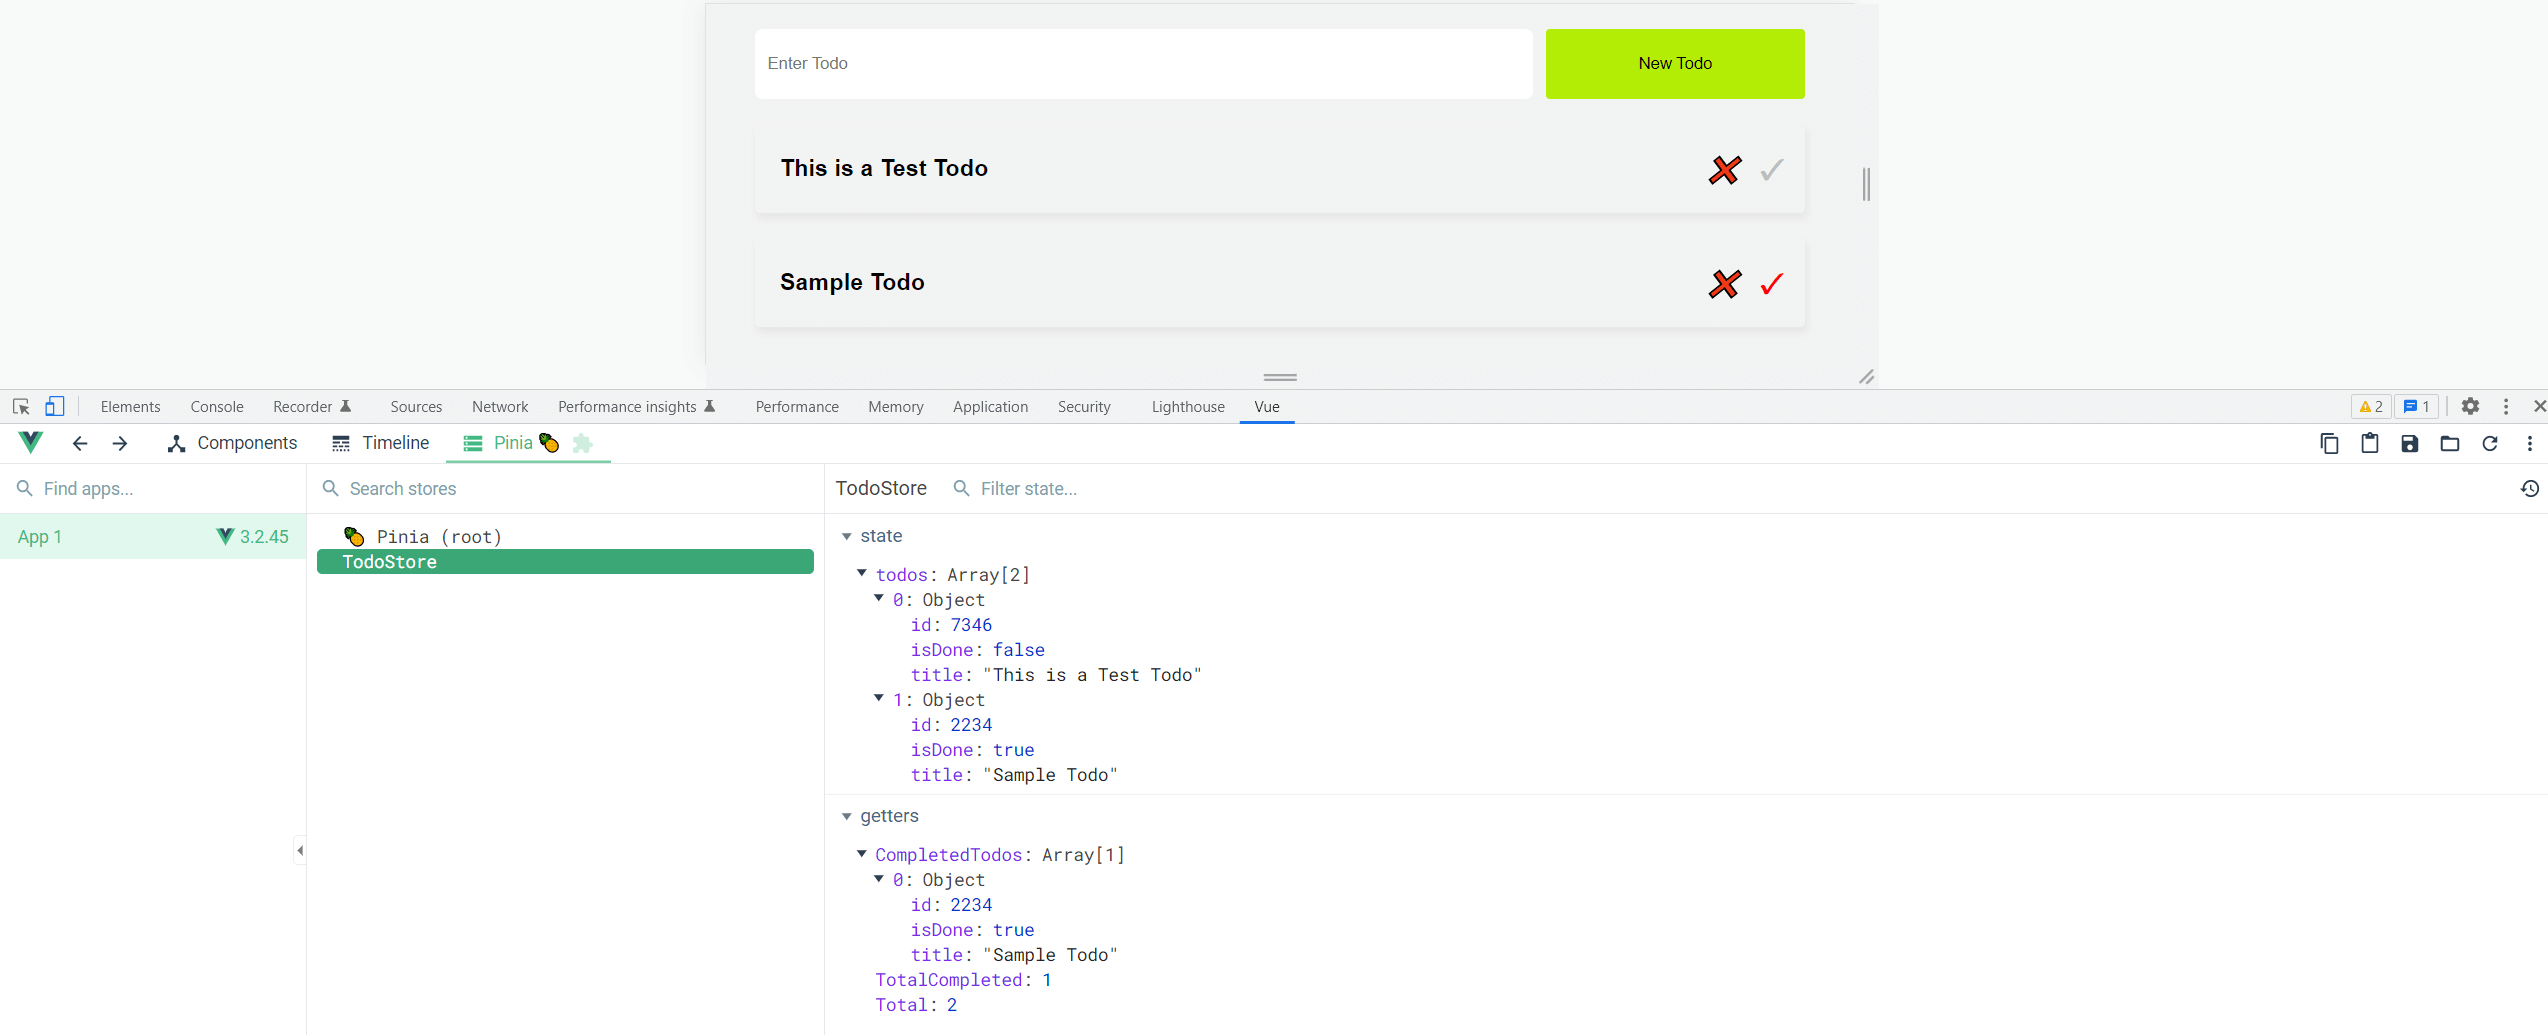Collapse the state section
2548x1035 pixels.
[847, 536]
